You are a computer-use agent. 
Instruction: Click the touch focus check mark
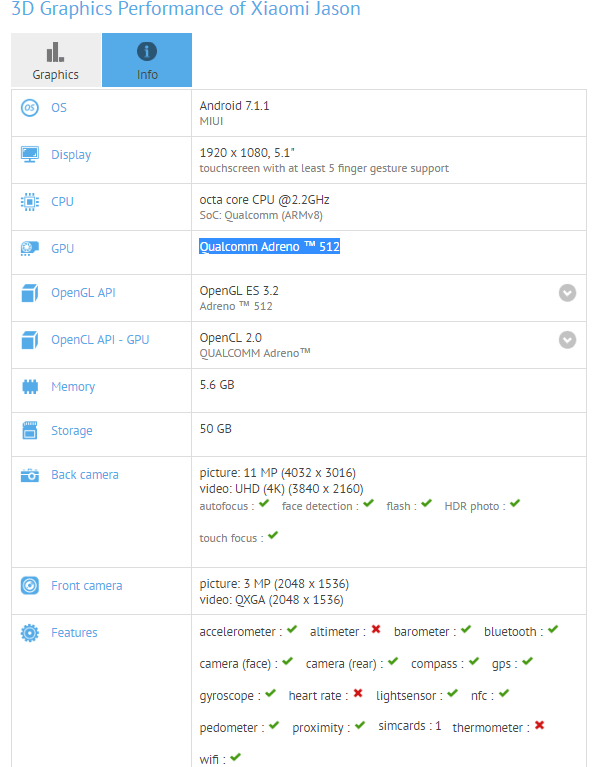(x=273, y=535)
